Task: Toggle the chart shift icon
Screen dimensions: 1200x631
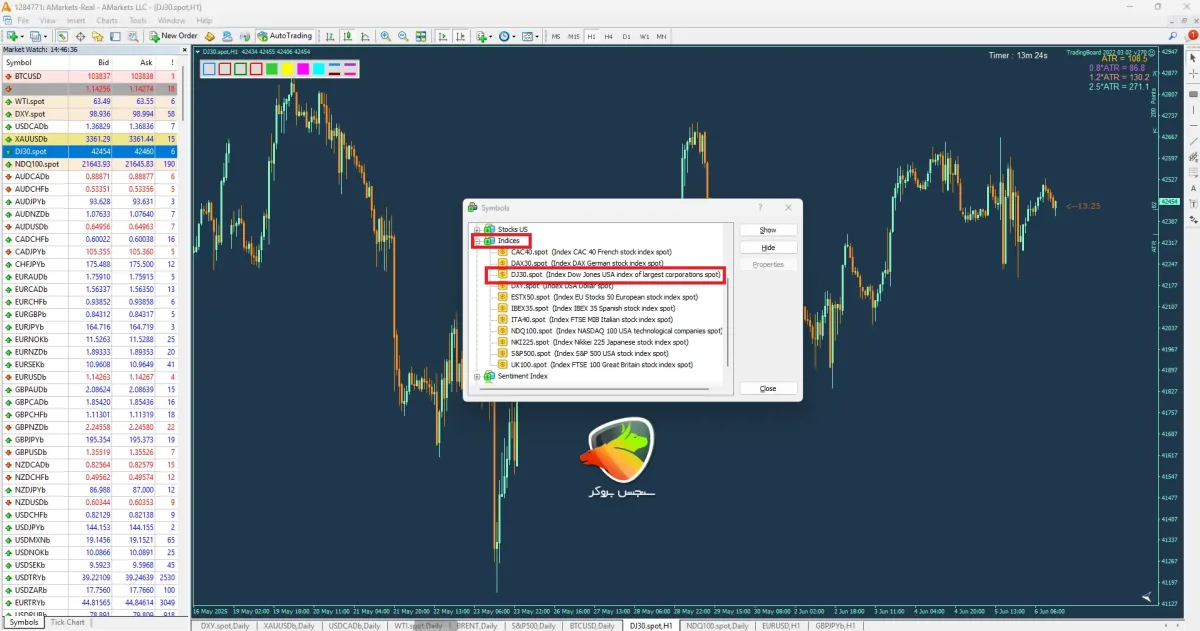Action: pos(461,36)
